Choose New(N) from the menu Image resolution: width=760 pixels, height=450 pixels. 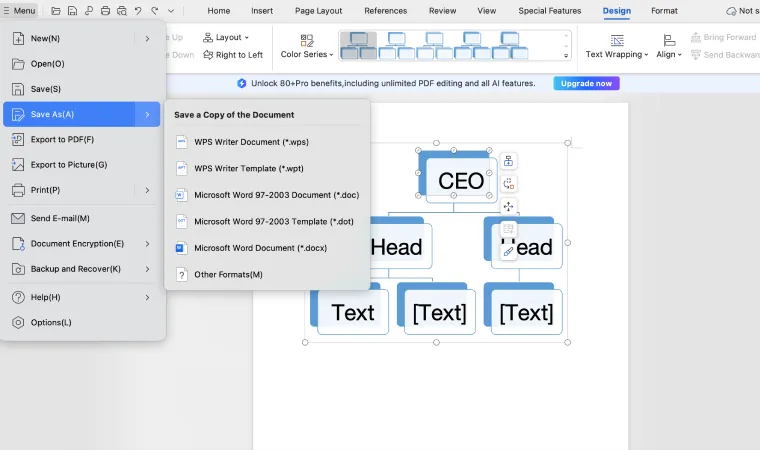pos(68,38)
